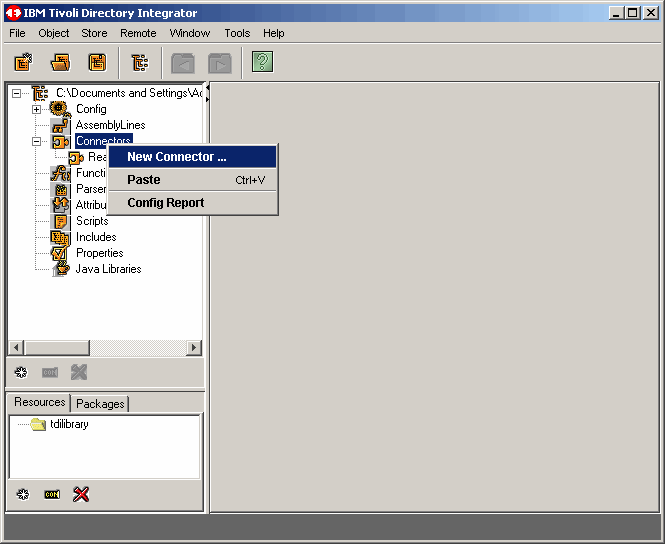Switch to the Packages tab
The width and height of the screenshot is (665, 544).
(100, 404)
